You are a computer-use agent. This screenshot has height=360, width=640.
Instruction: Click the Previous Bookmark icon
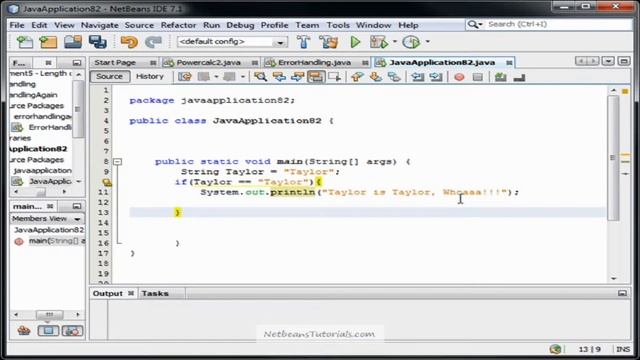point(357,77)
